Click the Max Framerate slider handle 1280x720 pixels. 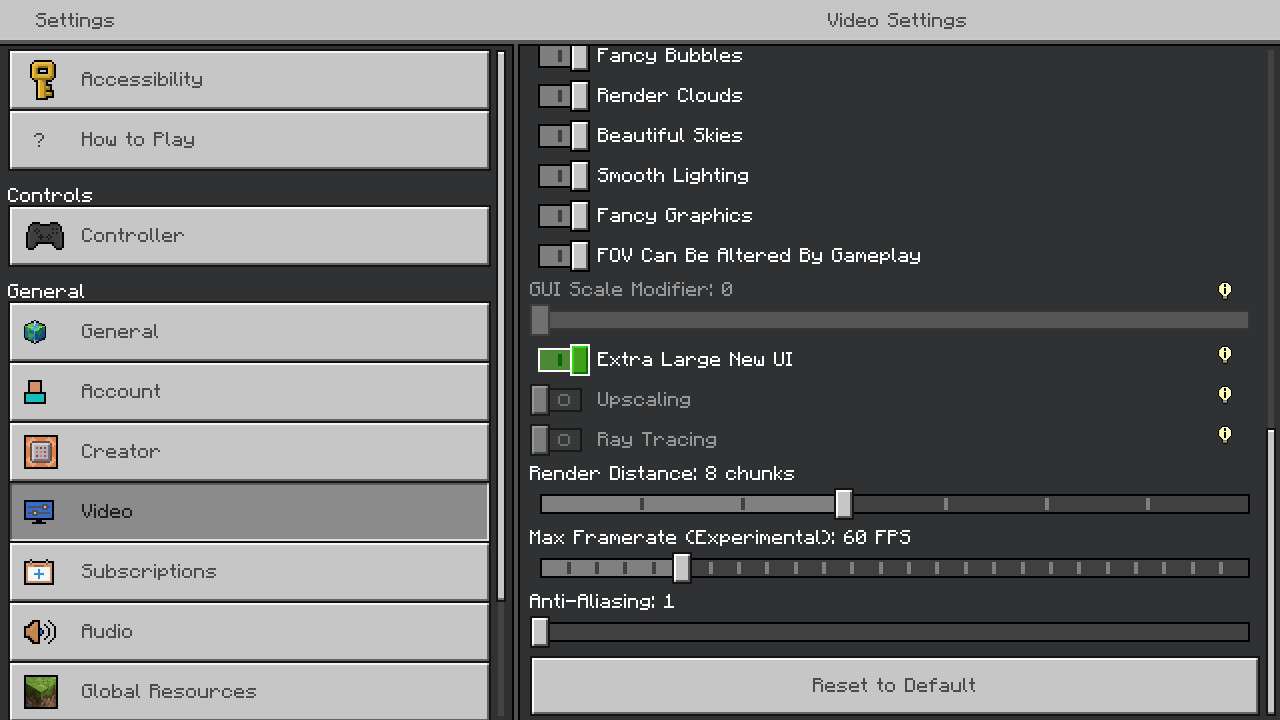(x=682, y=568)
